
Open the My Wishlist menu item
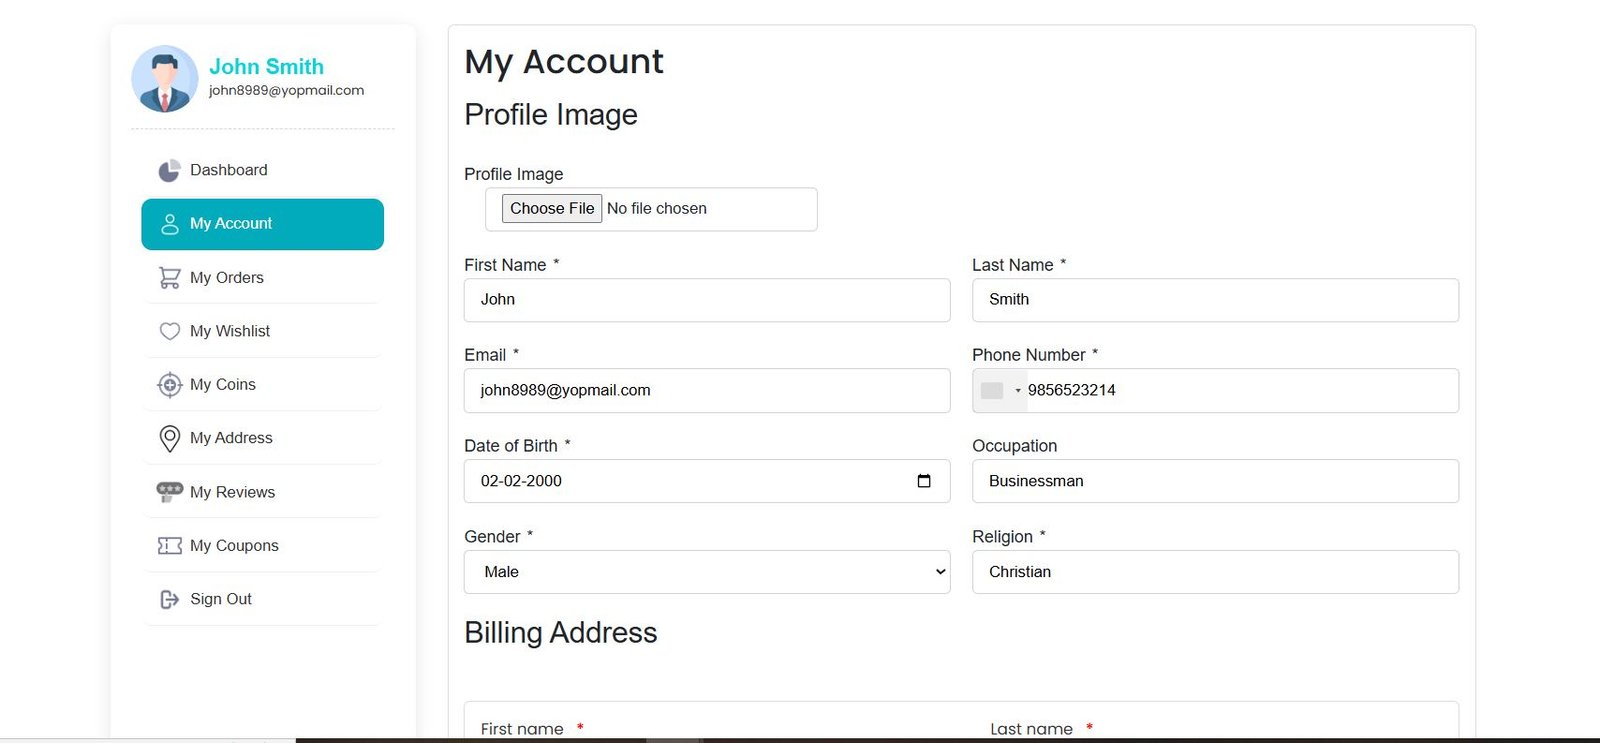coord(230,331)
